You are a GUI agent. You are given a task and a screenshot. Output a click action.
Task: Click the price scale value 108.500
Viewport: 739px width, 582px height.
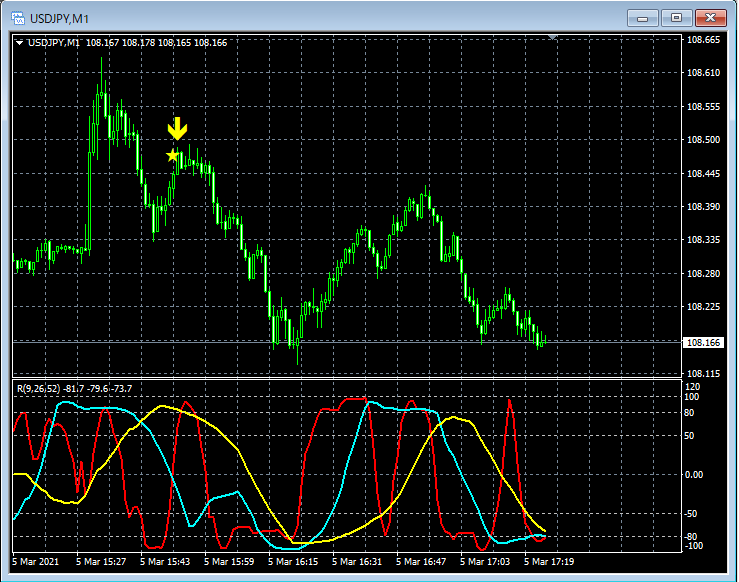[703, 139]
